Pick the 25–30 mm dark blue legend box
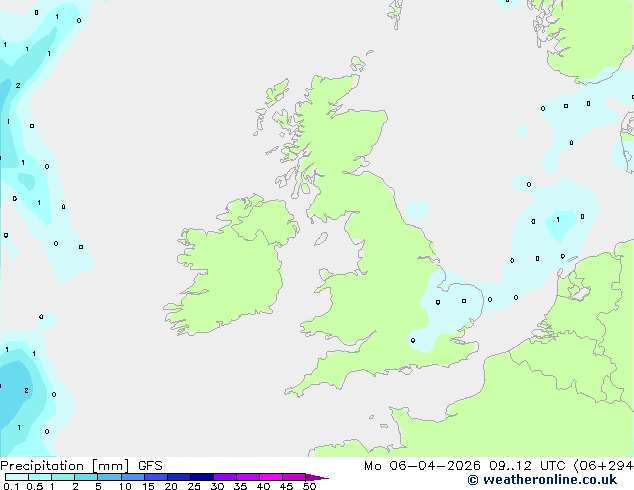This screenshot has height=490, width=634. [x=201, y=477]
